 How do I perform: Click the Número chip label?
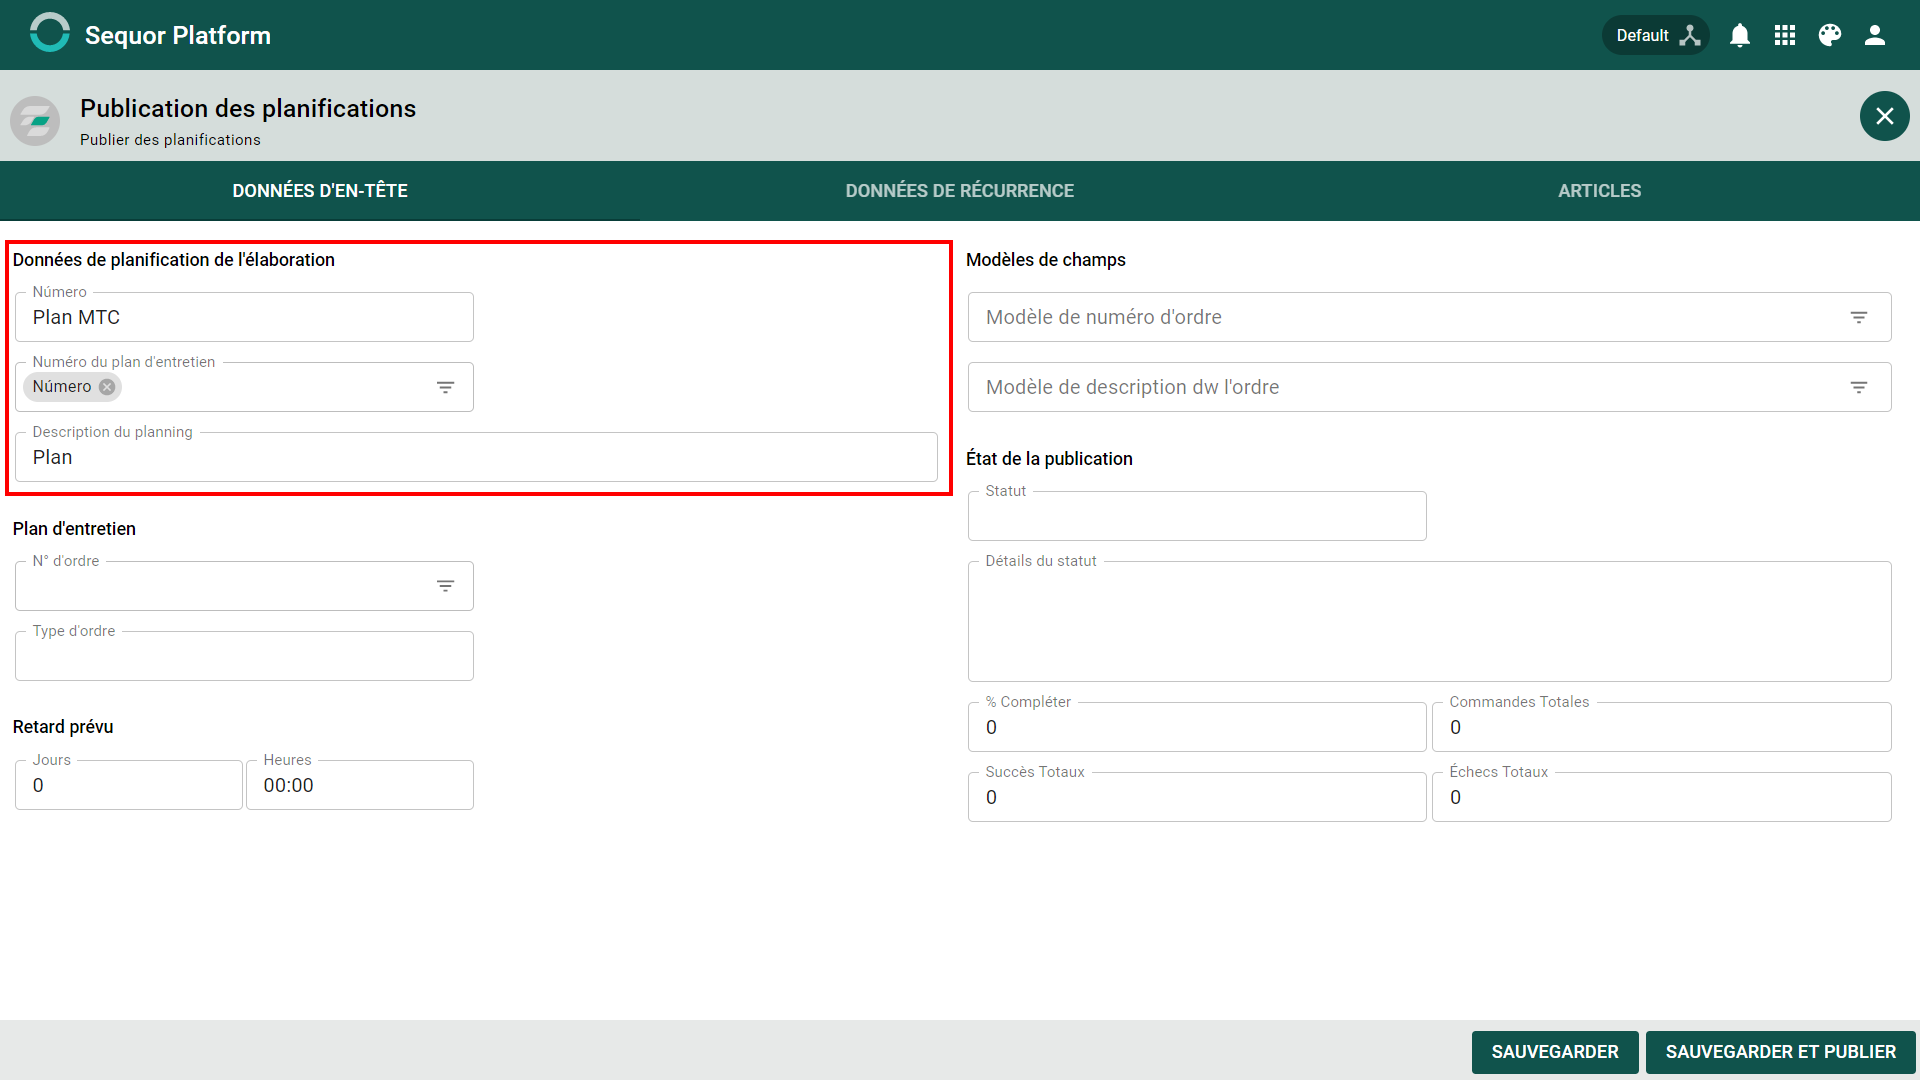click(62, 387)
